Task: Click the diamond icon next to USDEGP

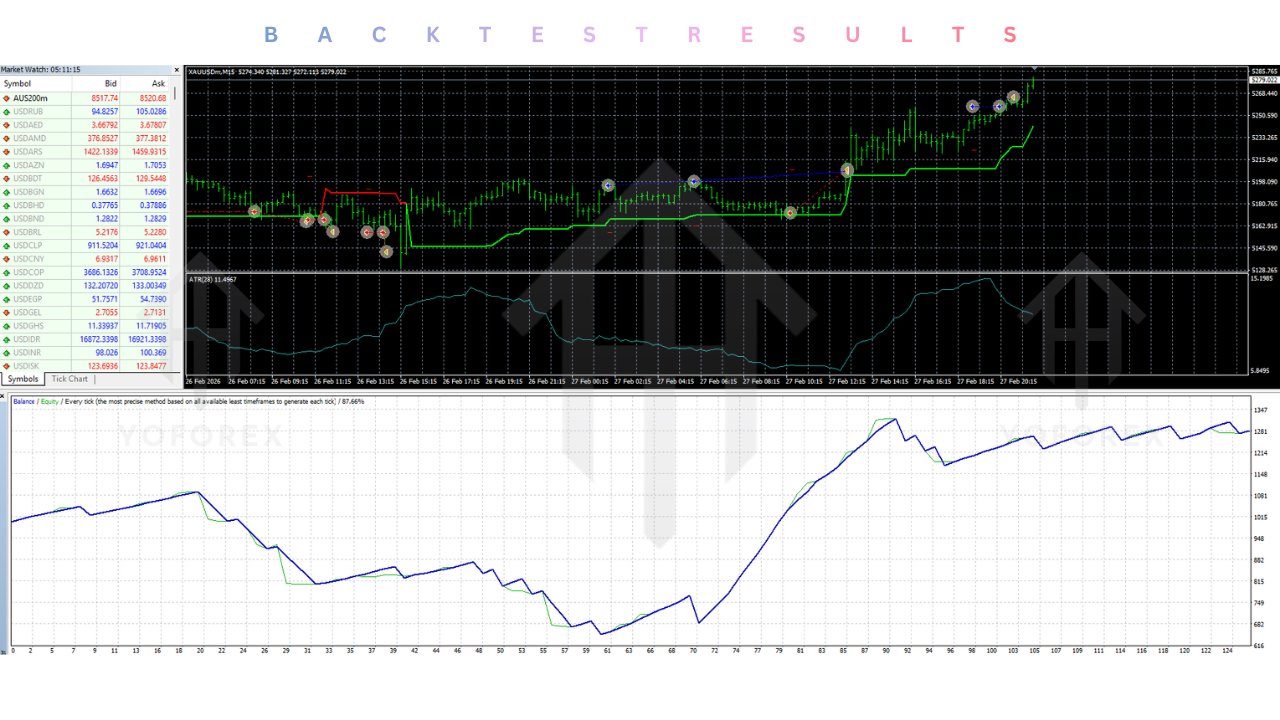Action: coord(8,298)
